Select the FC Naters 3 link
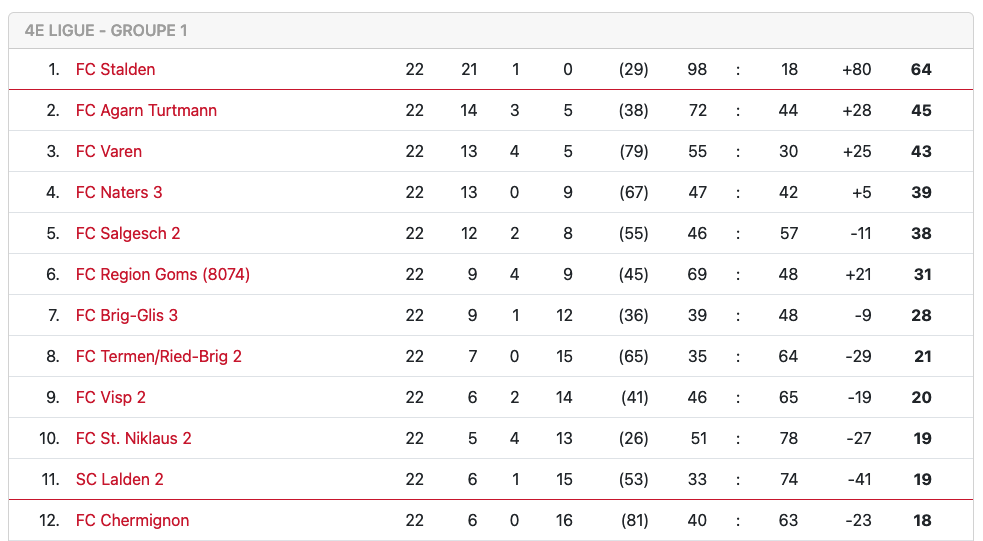983x541 pixels. coord(119,192)
